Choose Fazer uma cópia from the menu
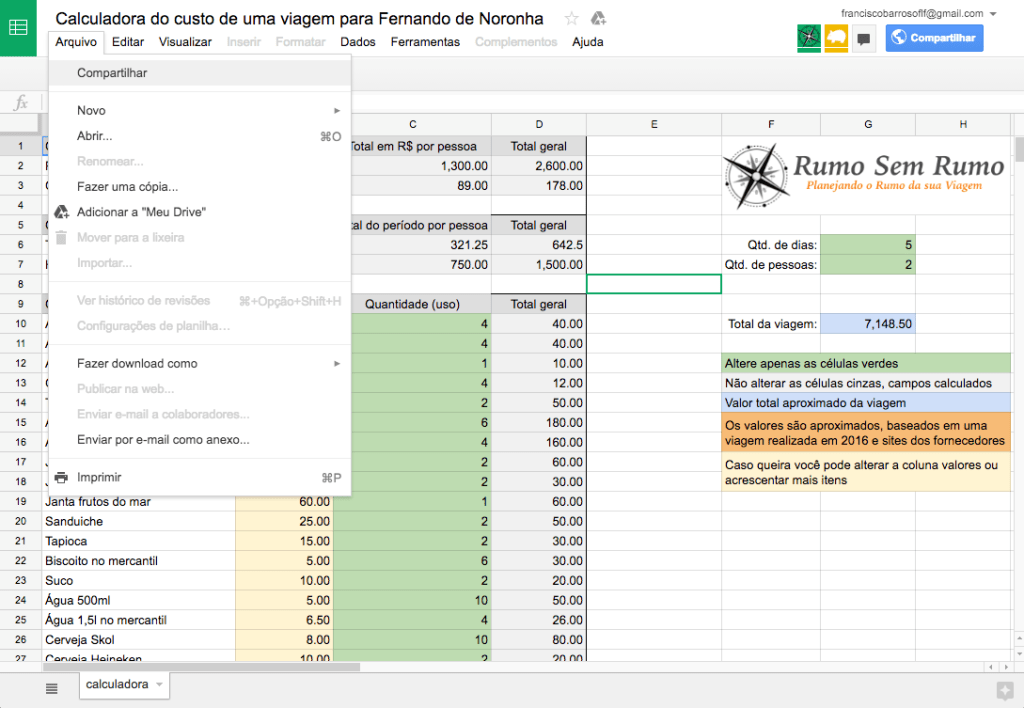 128,186
